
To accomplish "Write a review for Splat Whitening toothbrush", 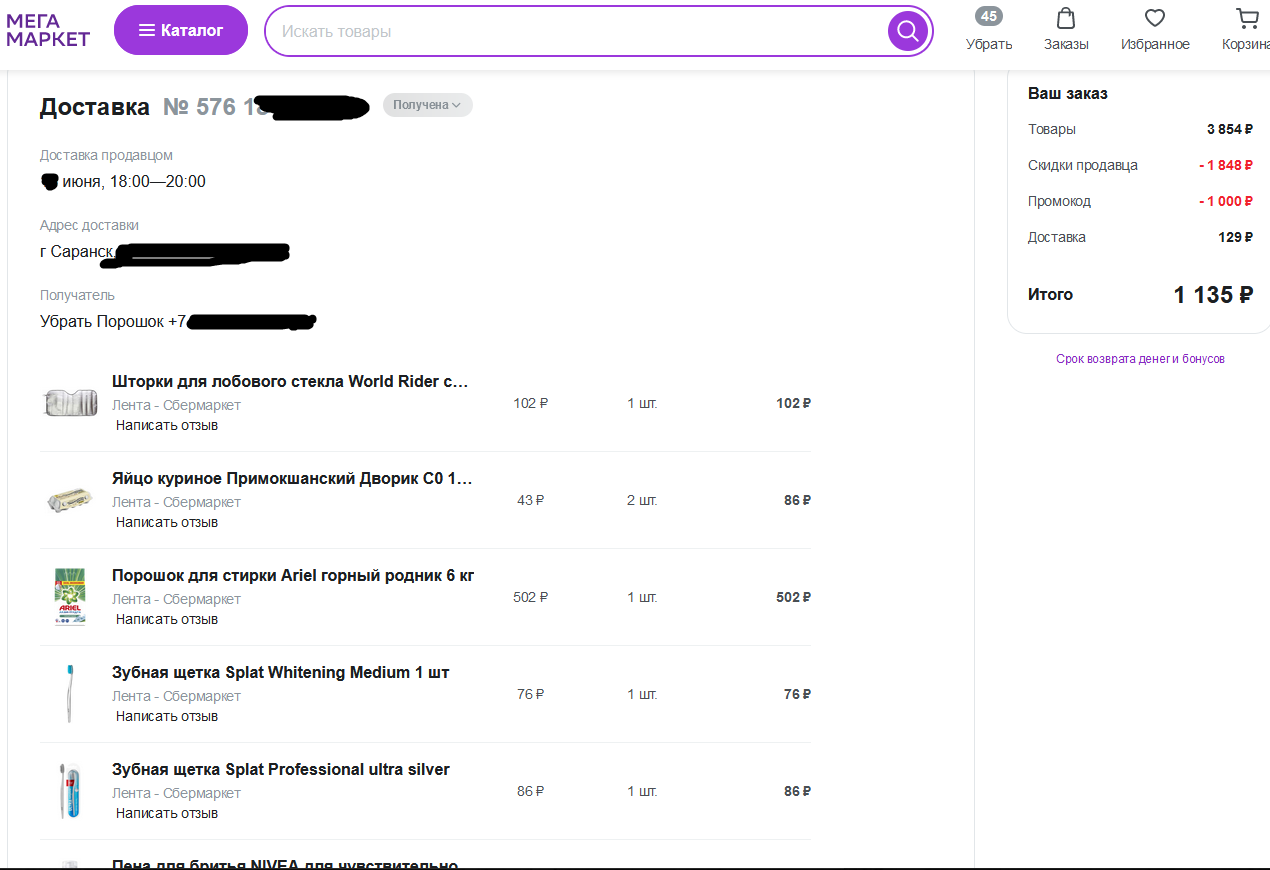I will 167,716.
